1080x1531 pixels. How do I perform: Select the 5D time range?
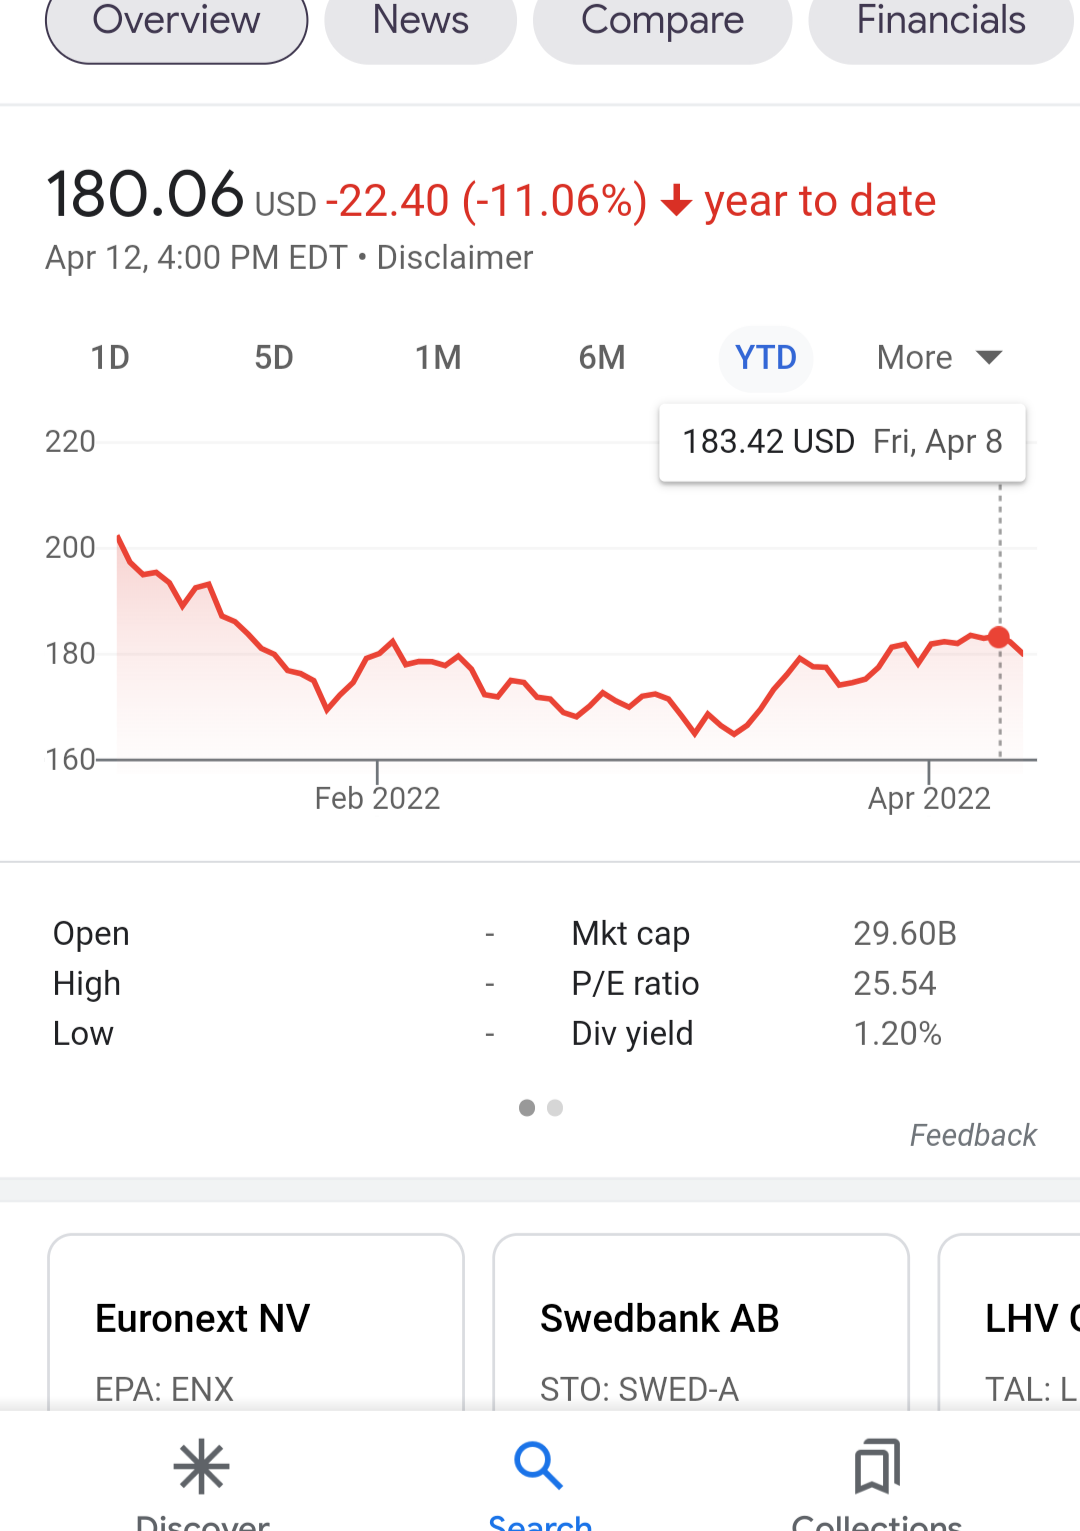click(x=274, y=357)
